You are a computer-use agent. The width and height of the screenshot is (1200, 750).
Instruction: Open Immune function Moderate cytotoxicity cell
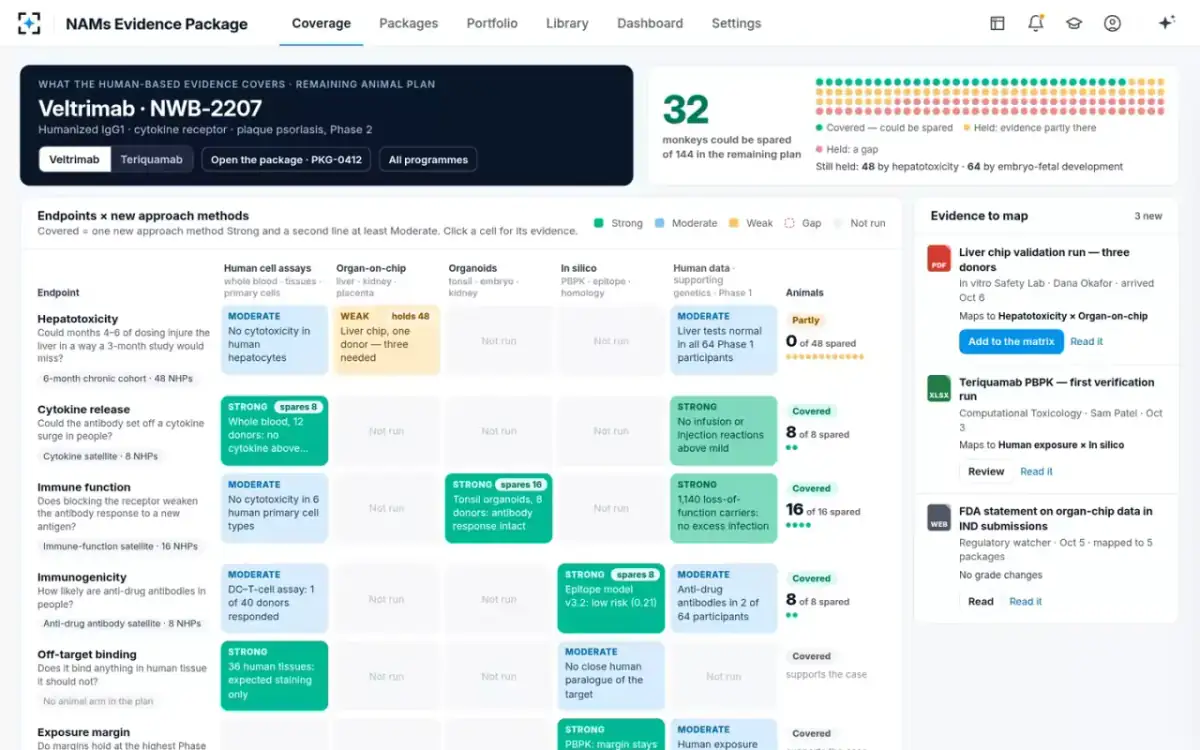274,508
